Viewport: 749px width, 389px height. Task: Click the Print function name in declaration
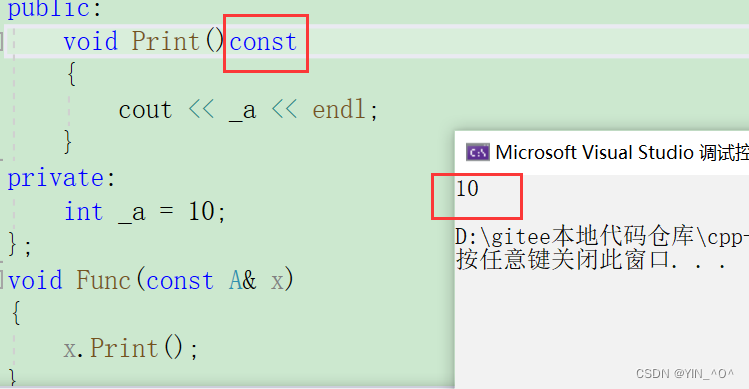click(166, 42)
